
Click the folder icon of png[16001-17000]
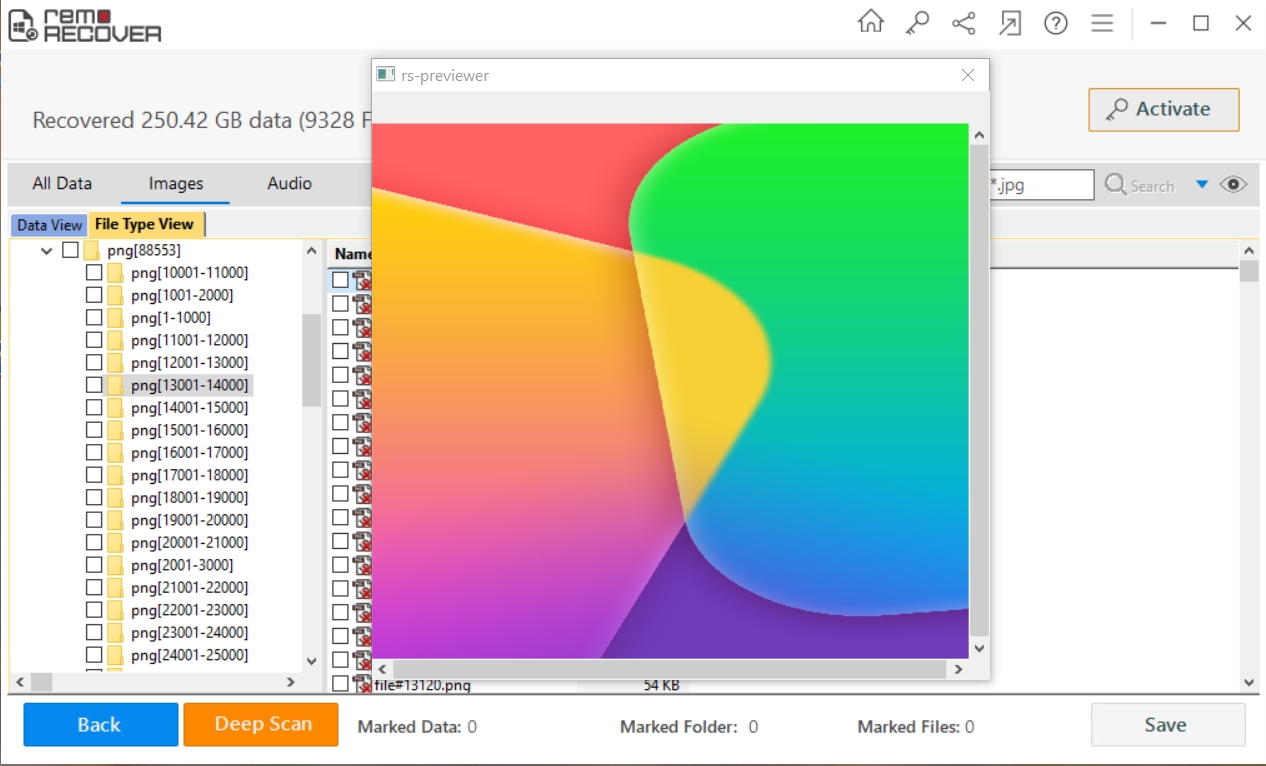coord(115,453)
